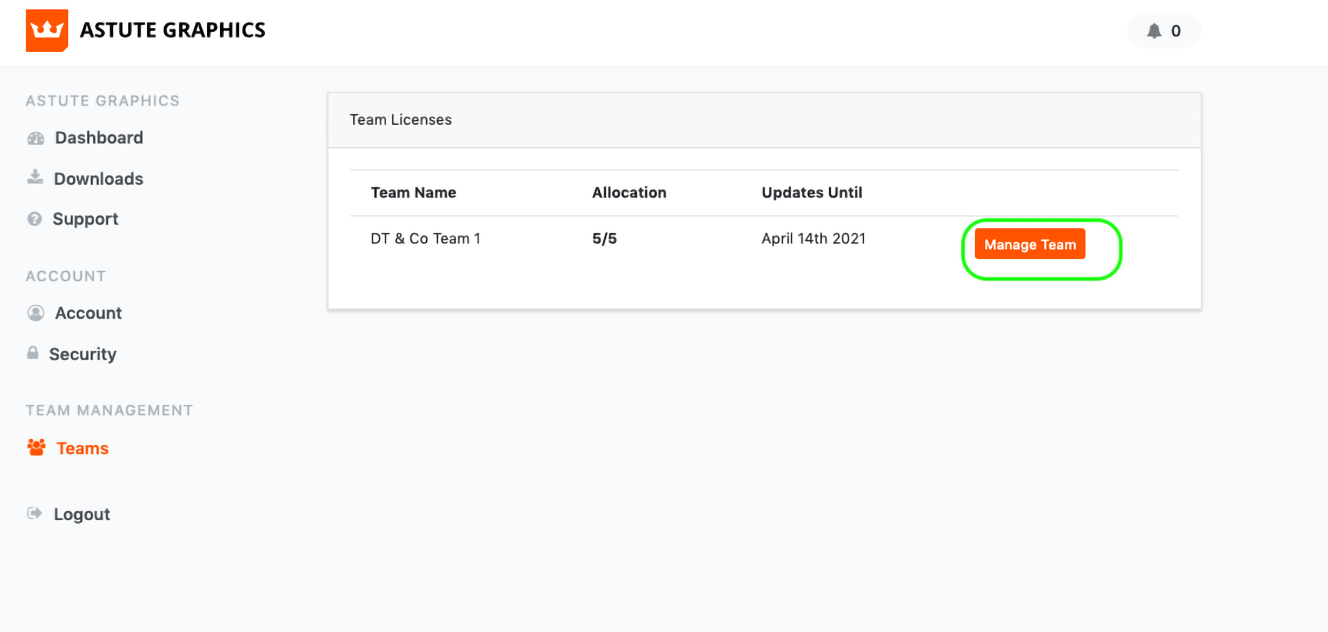Click the Logout exit arrow icon

(x=35, y=514)
